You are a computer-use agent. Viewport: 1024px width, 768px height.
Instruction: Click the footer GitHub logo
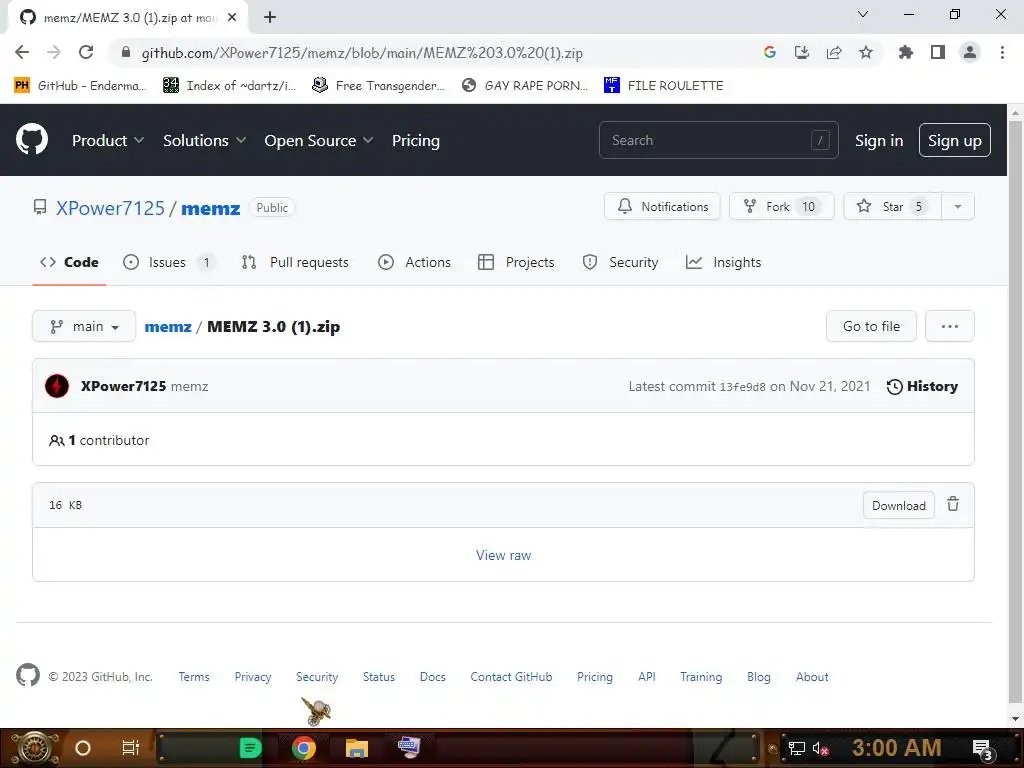(28, 676)
